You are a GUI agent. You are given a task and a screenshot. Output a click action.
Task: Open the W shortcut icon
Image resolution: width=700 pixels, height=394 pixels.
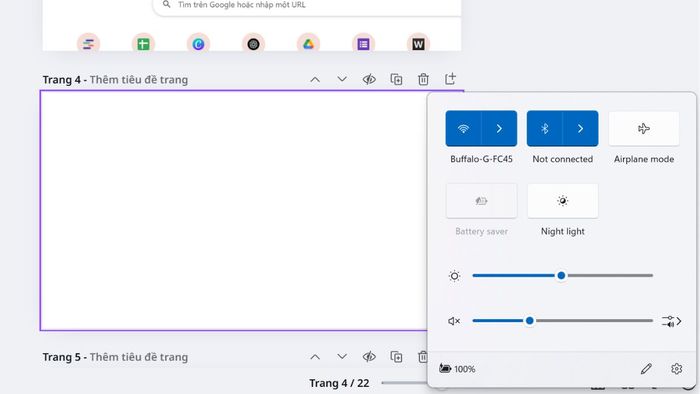[x=418, y=44]
